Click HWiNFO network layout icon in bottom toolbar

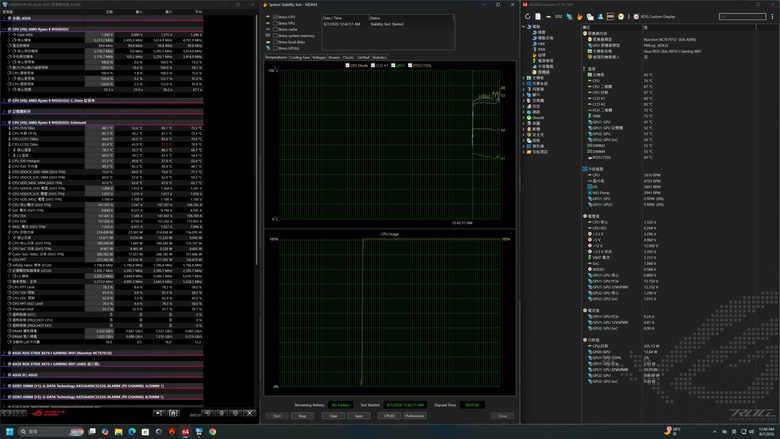click(159, 413)
